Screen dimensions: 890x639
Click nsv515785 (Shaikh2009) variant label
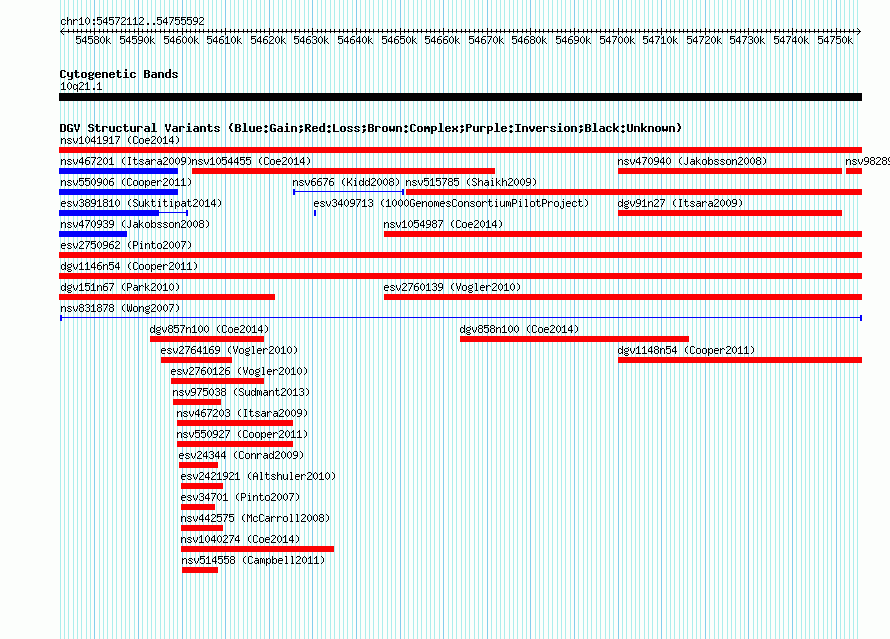pyautogui.click(x=471, y=182)
